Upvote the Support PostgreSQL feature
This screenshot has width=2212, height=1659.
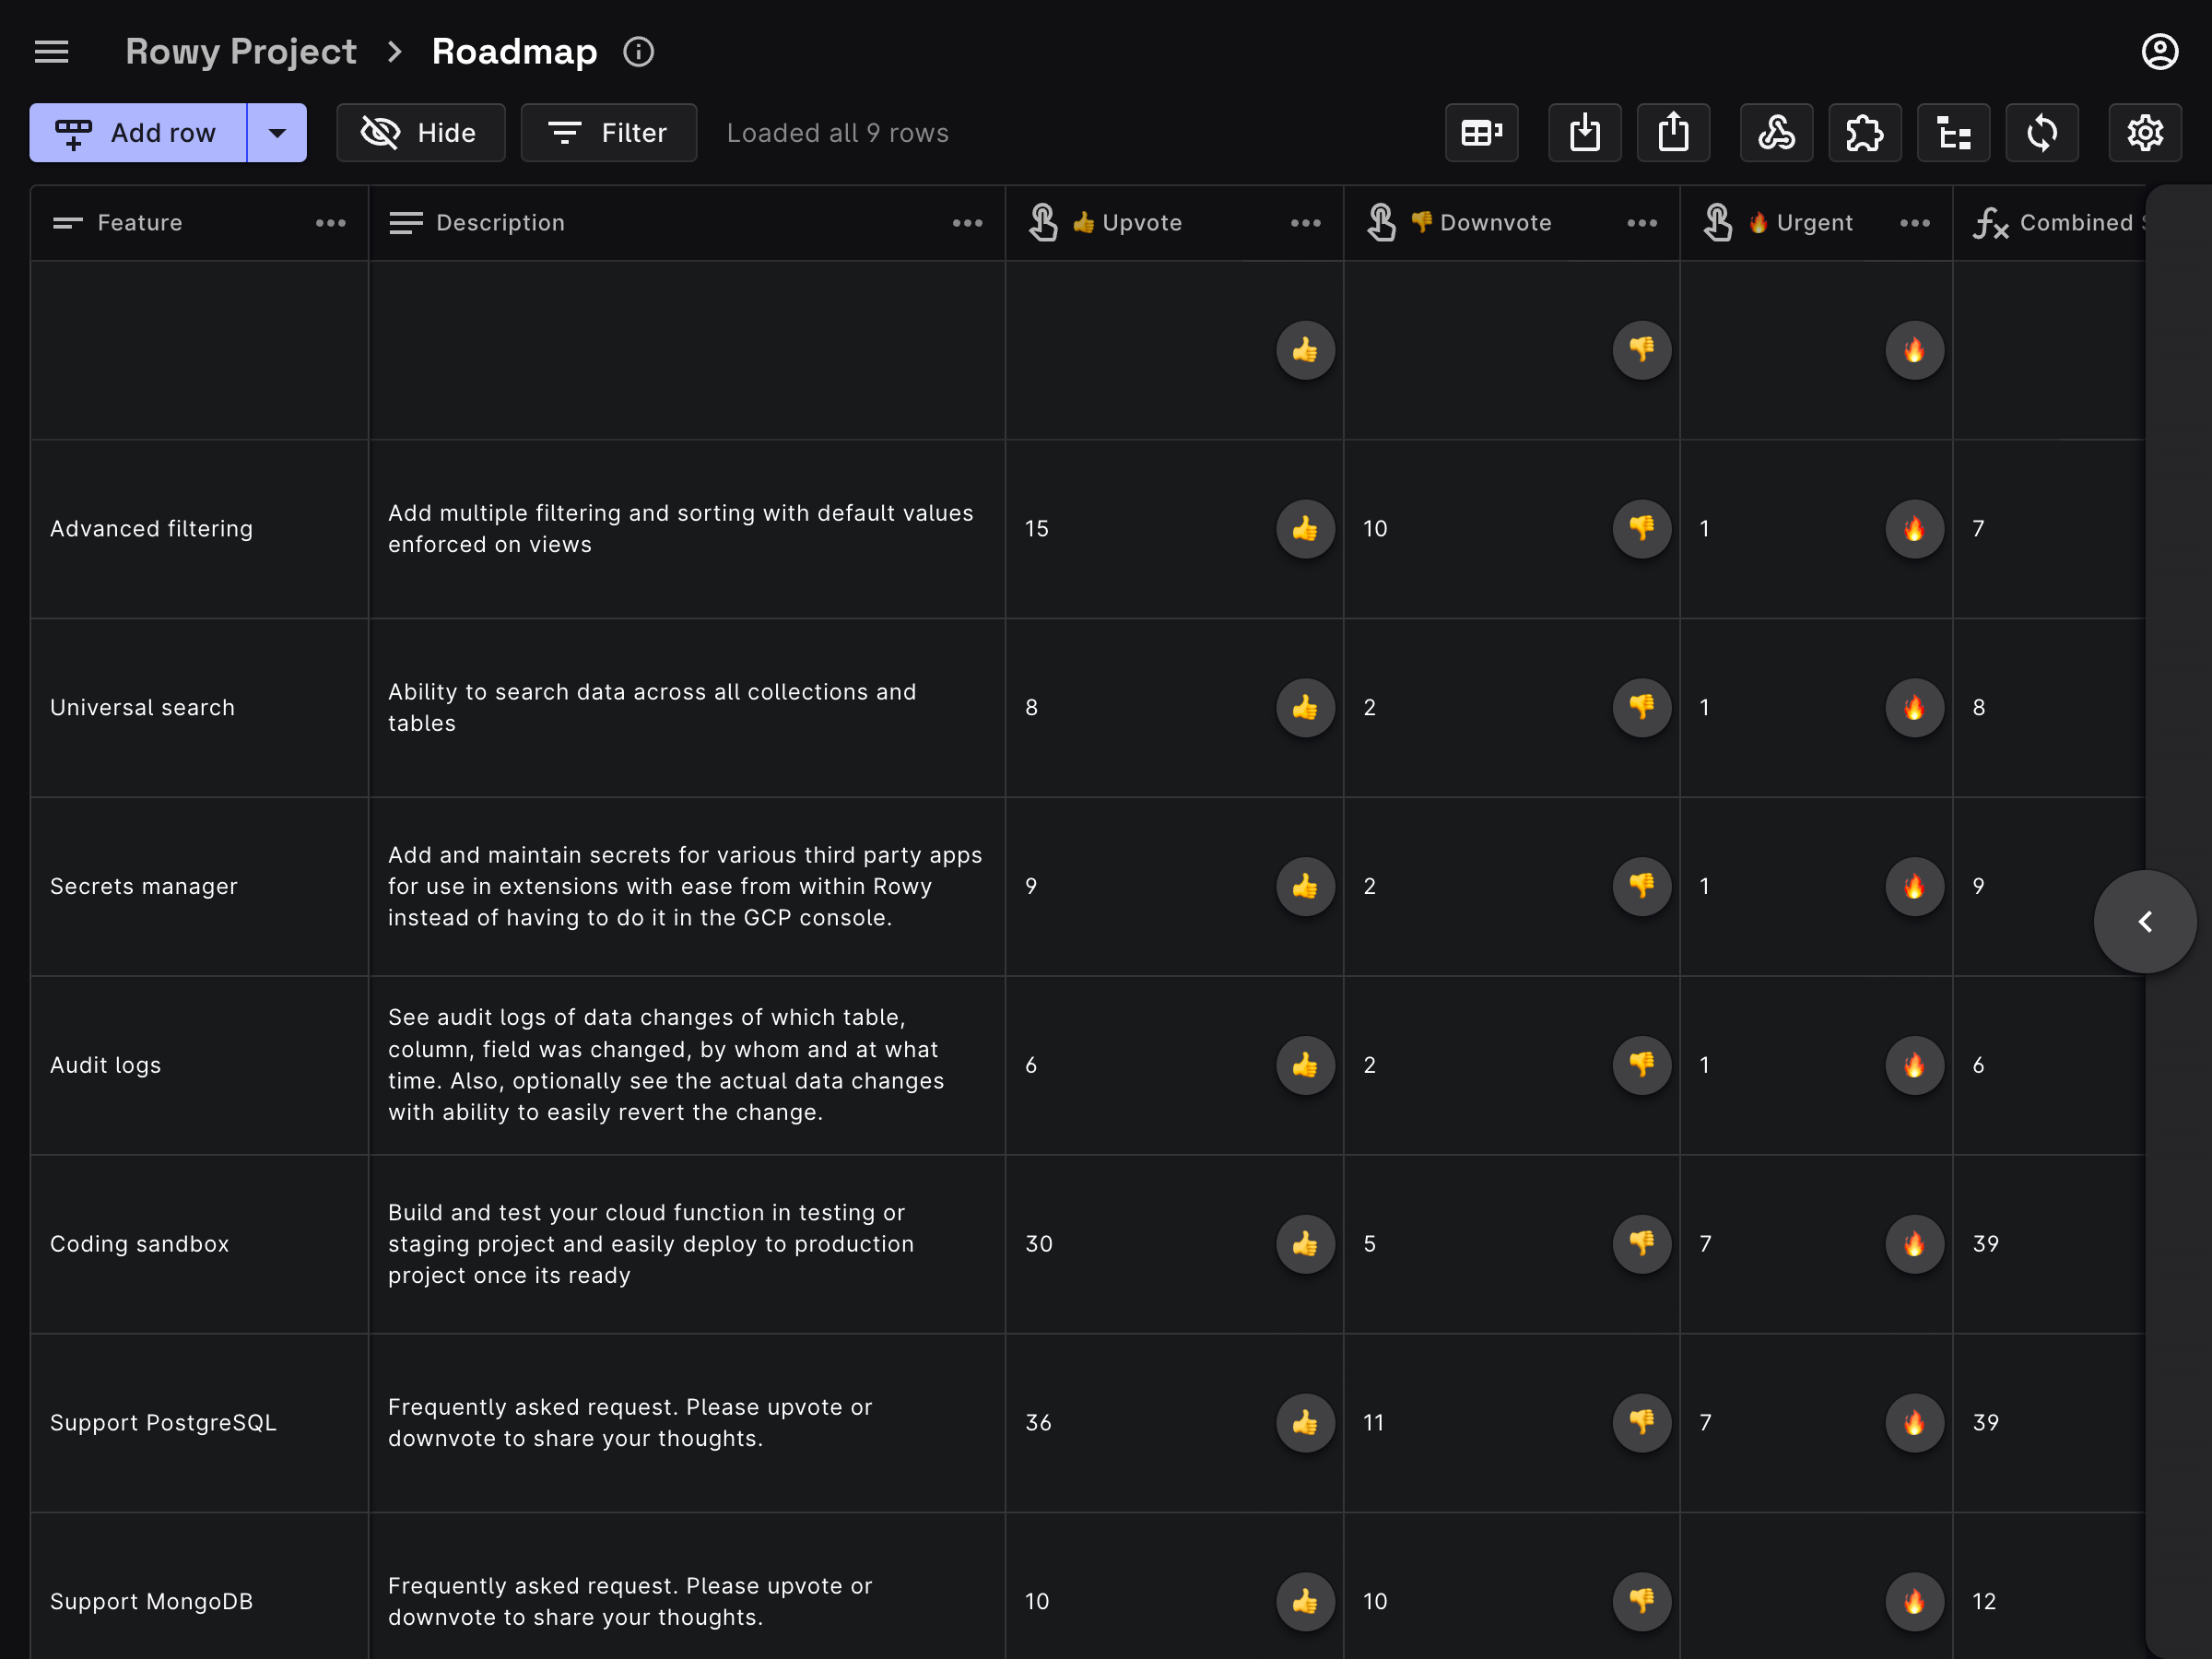1305,1422
